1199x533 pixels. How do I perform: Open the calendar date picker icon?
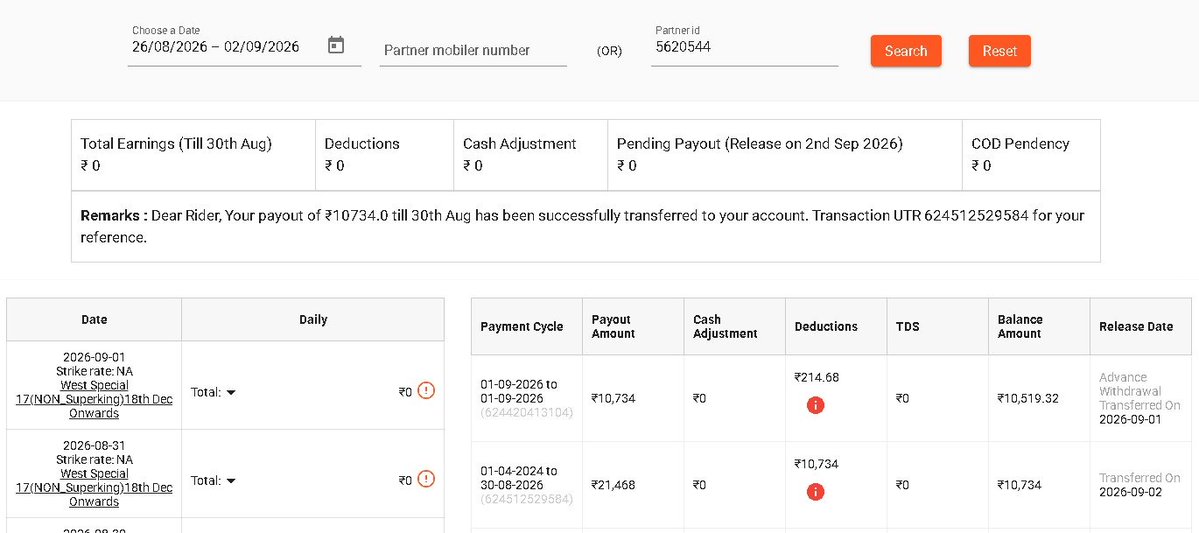coord(336,45)
